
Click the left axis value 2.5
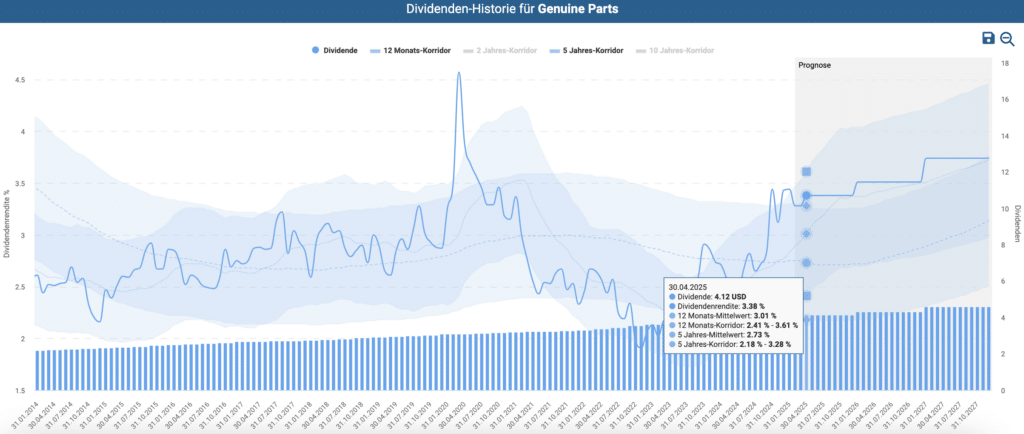[x=20, y=287]
